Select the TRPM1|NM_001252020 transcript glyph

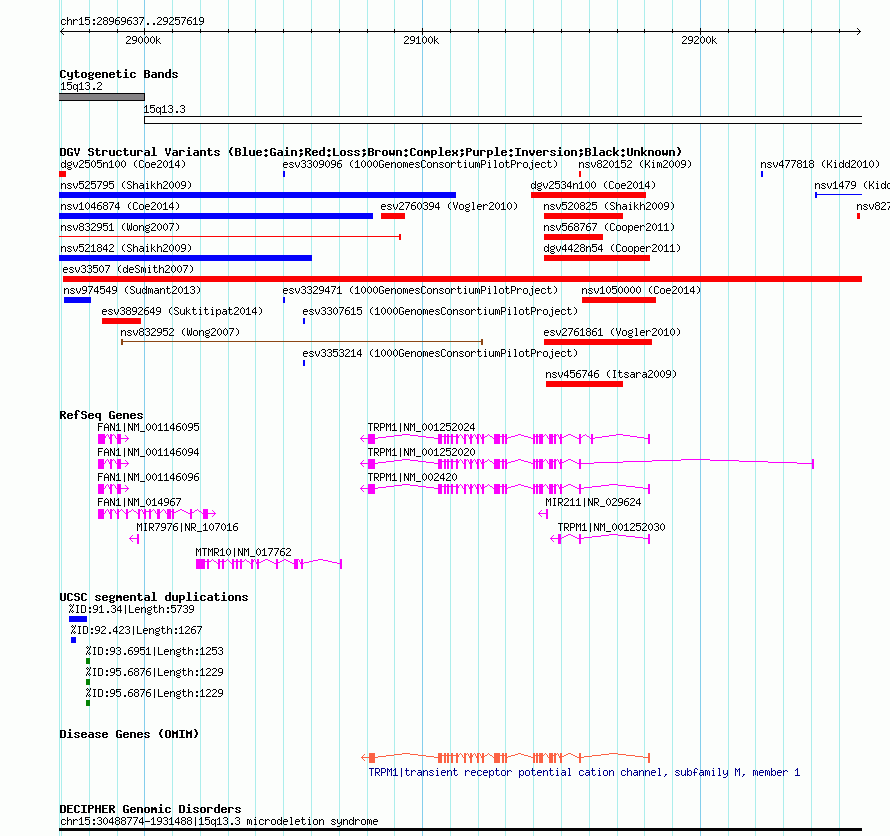click(587, 464)
